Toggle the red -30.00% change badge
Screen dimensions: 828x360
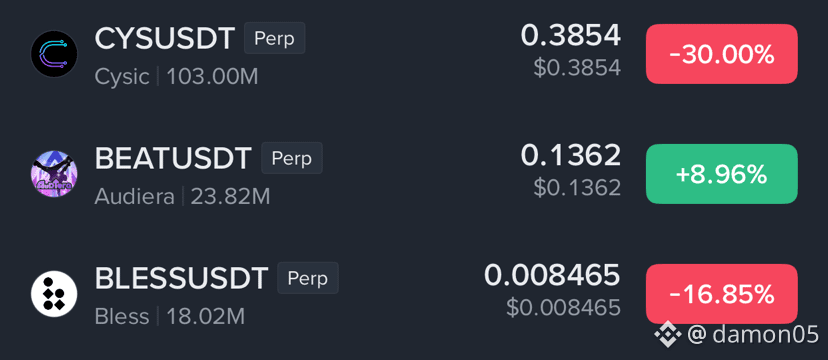click(x=722, y=54)
